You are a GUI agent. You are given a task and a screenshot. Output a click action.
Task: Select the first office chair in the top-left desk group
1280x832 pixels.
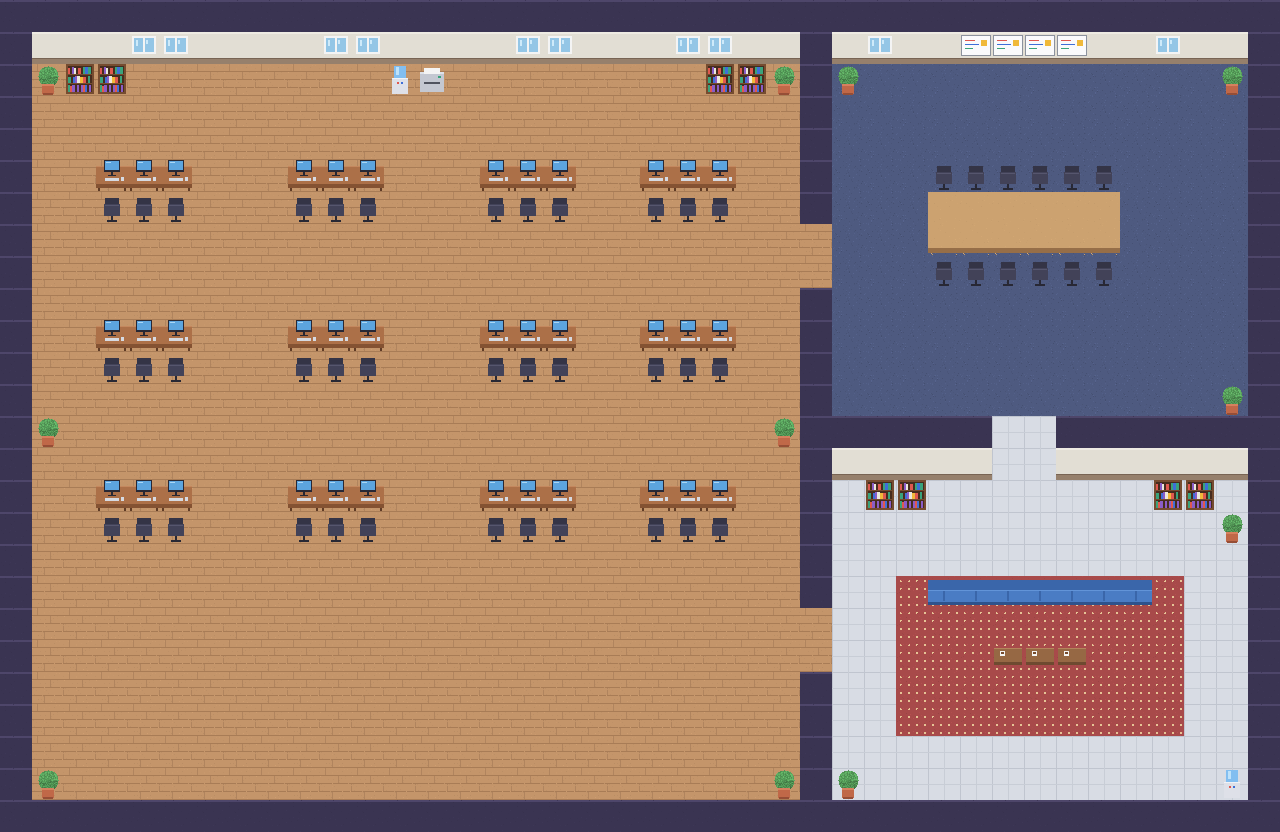[112, 209]
